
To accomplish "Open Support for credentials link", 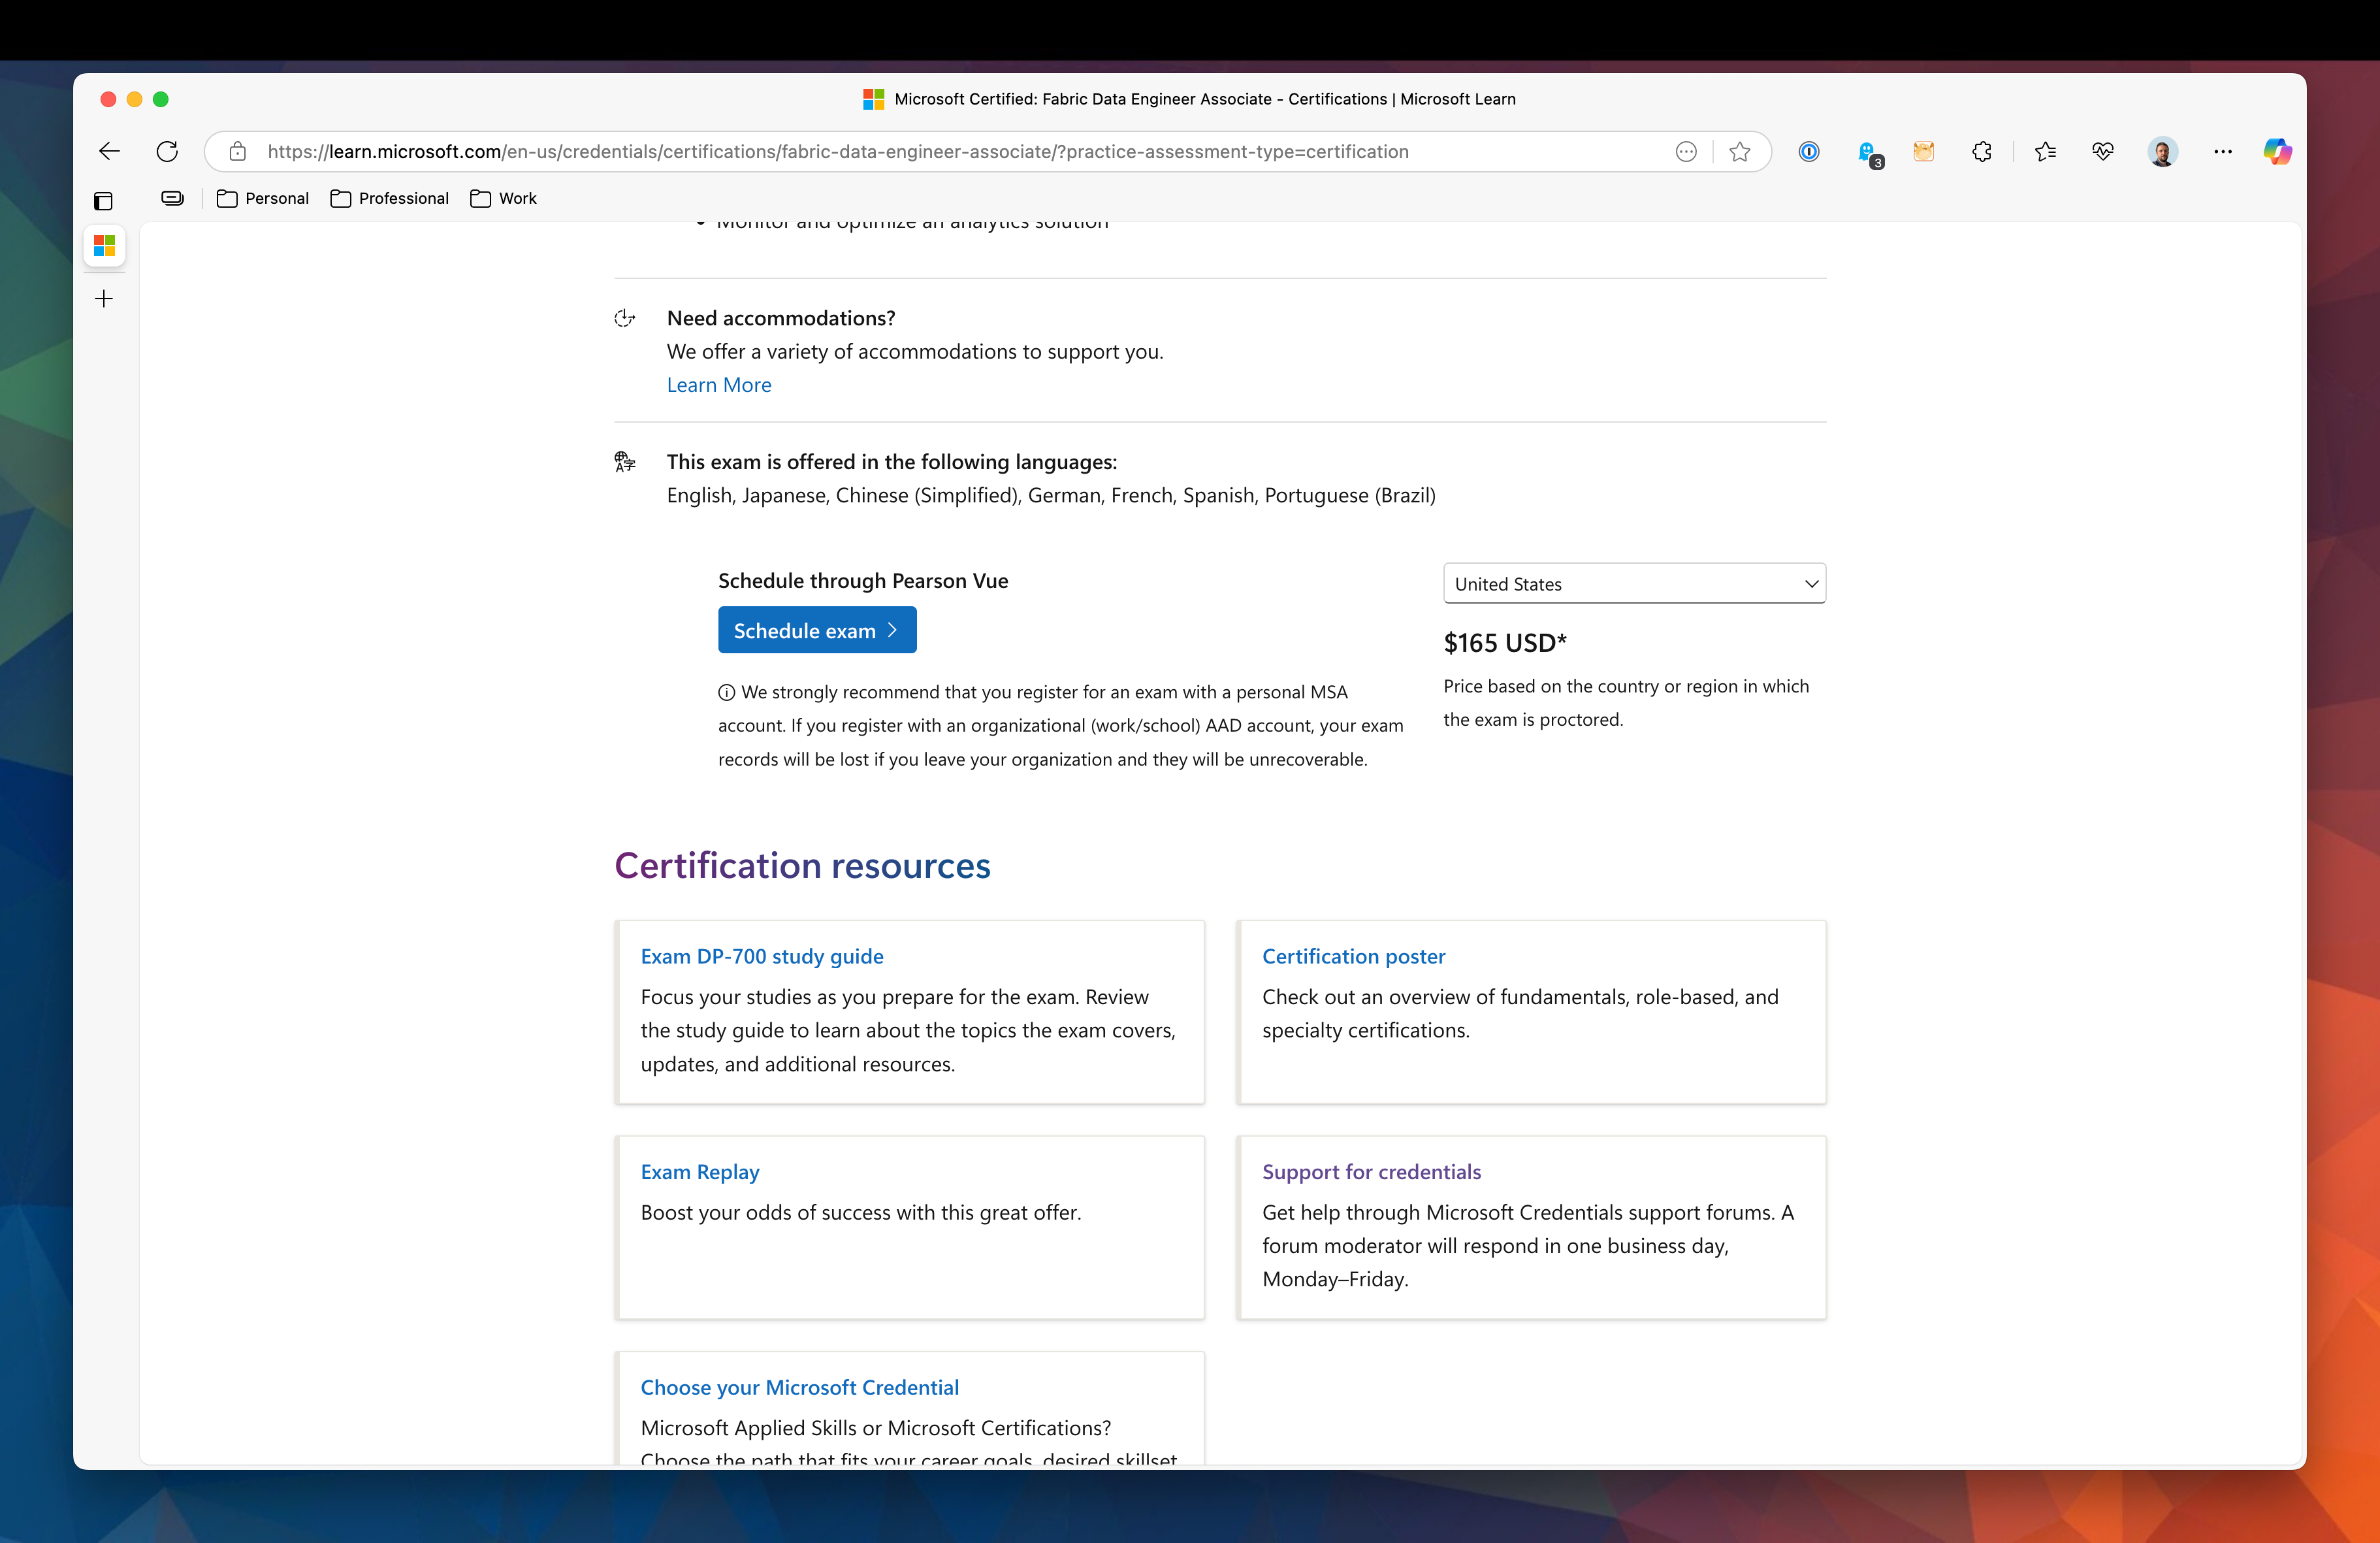I will 1372,1172.
